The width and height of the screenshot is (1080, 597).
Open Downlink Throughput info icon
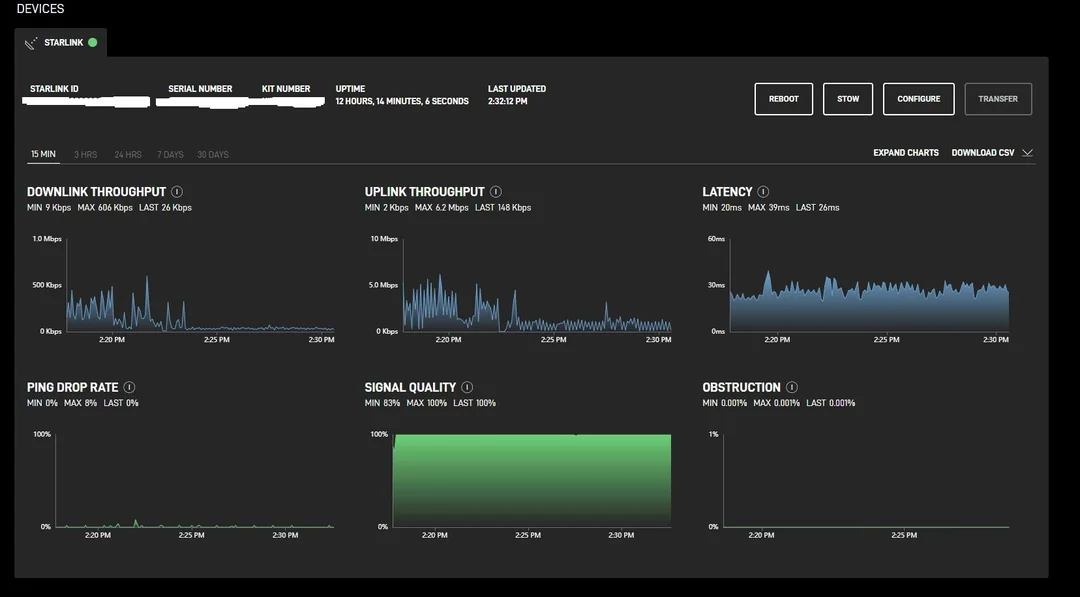pyautogui.click(x=177, y=192)
